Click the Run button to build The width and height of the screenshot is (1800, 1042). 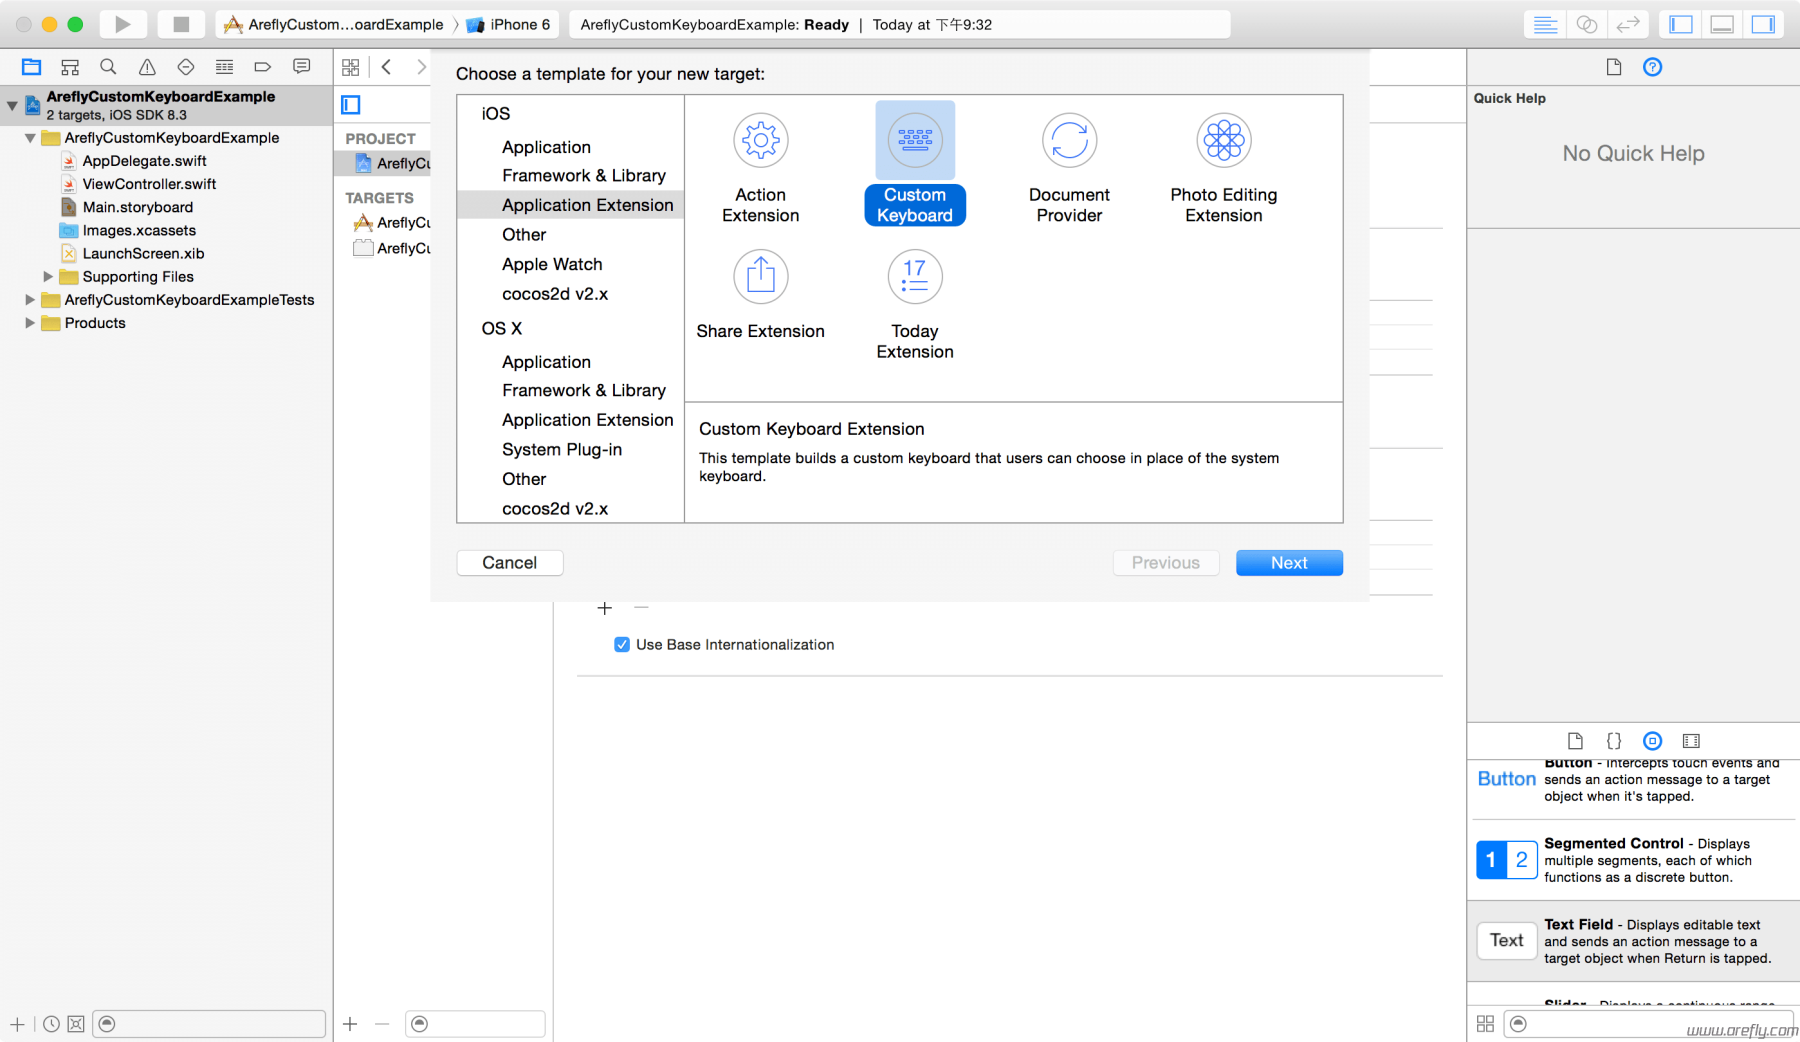point(122,24)
